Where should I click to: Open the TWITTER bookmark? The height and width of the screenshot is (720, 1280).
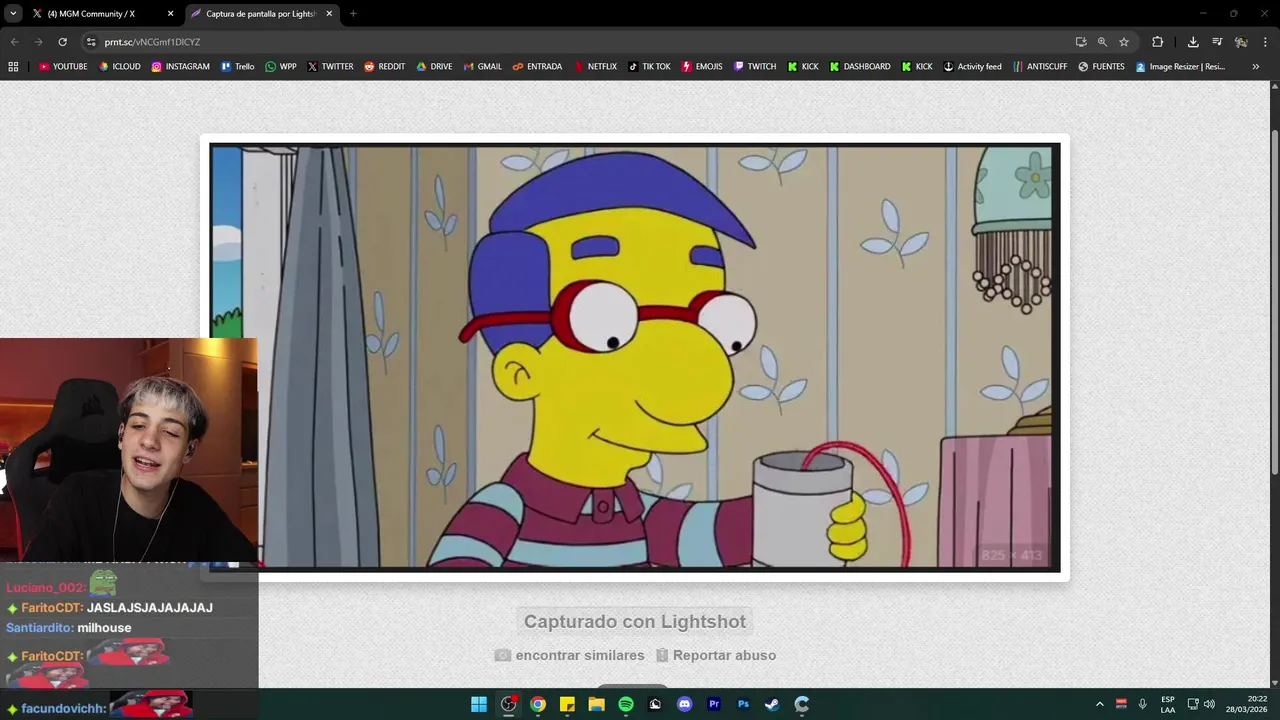click(x=330, y=67)
